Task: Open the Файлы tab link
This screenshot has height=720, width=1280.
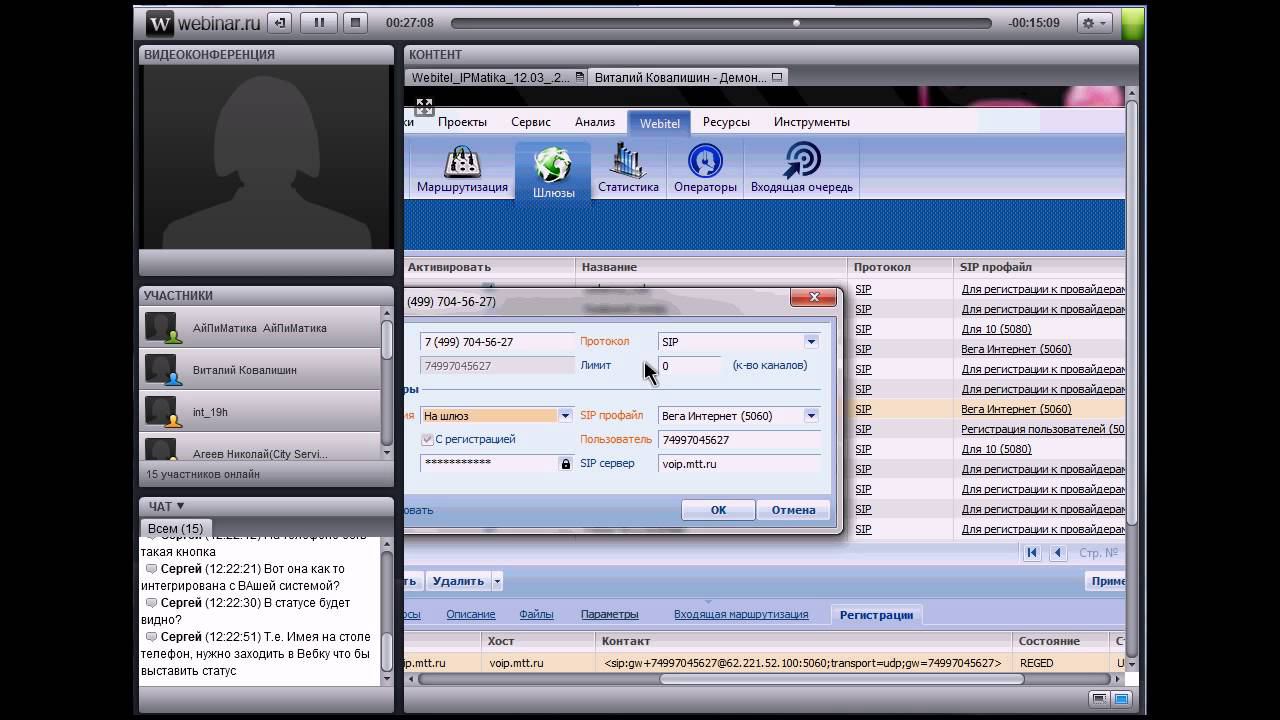Action: pyautogui.click(x=537, y=614)
